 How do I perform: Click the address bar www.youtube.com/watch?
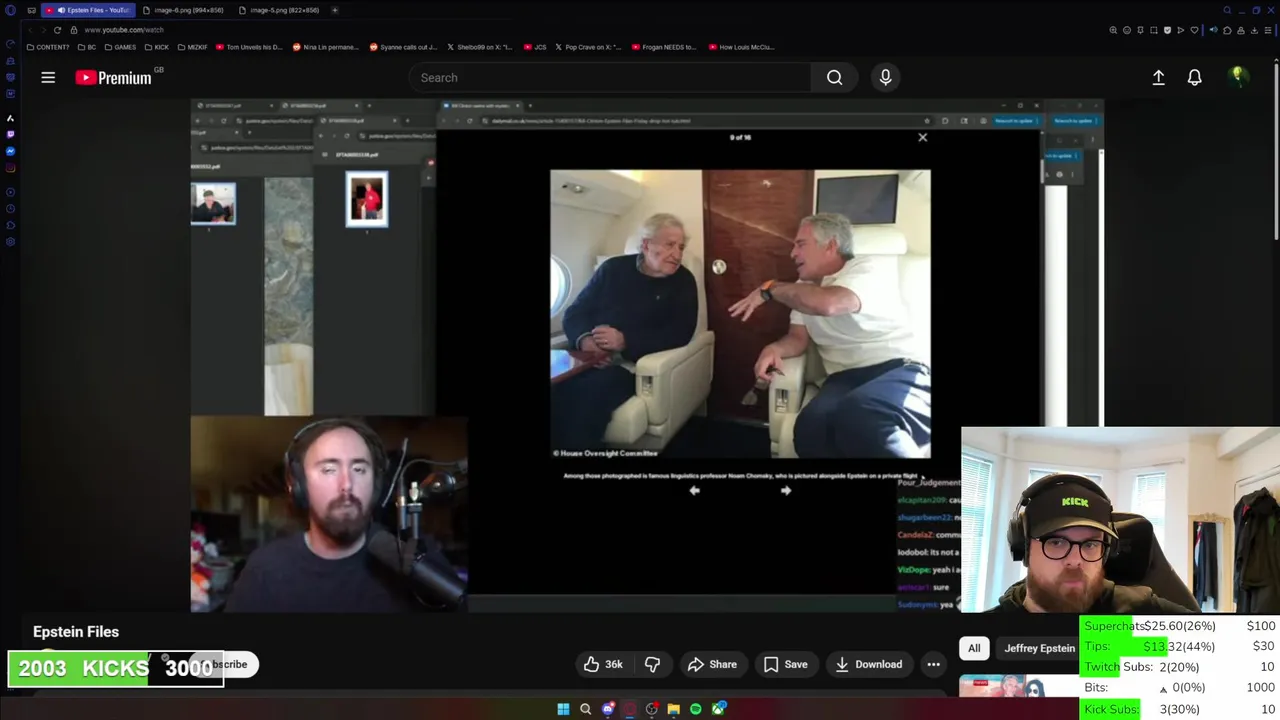[124, 30]
